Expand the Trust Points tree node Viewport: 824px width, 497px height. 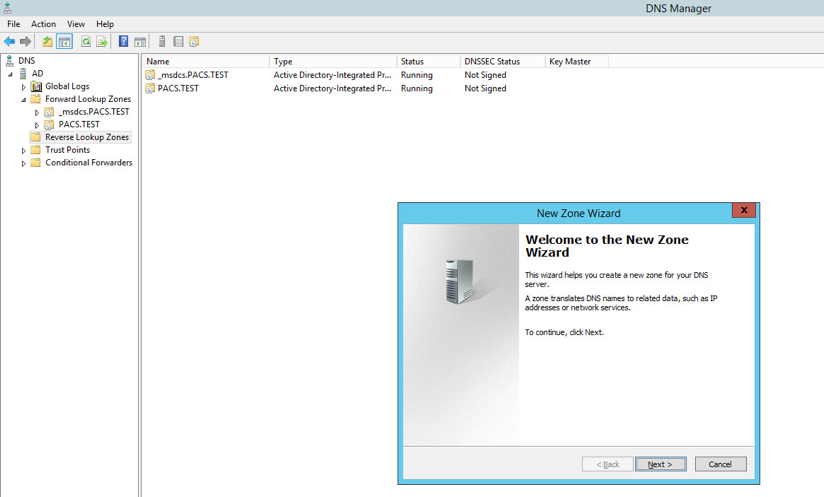click(x=24, y=150)
